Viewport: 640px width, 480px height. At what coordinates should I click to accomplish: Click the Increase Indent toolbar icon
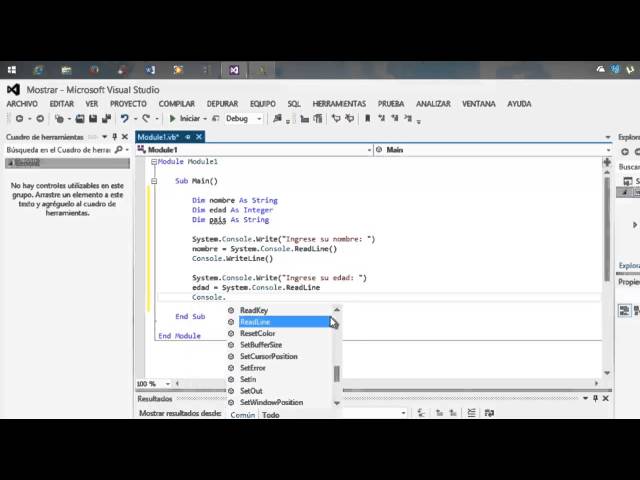(x=318, y=119)
